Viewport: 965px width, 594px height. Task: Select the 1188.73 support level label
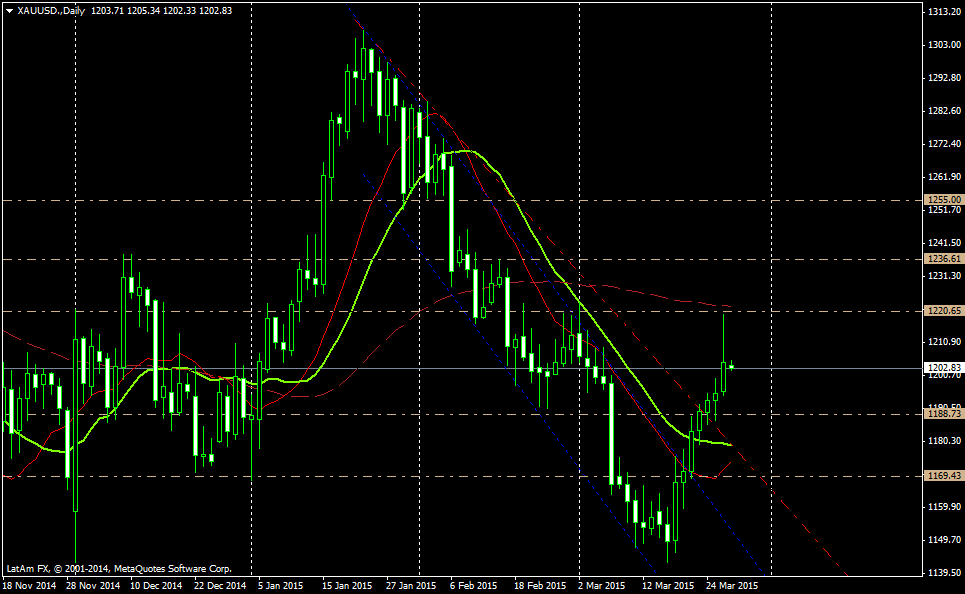(943, 413)
